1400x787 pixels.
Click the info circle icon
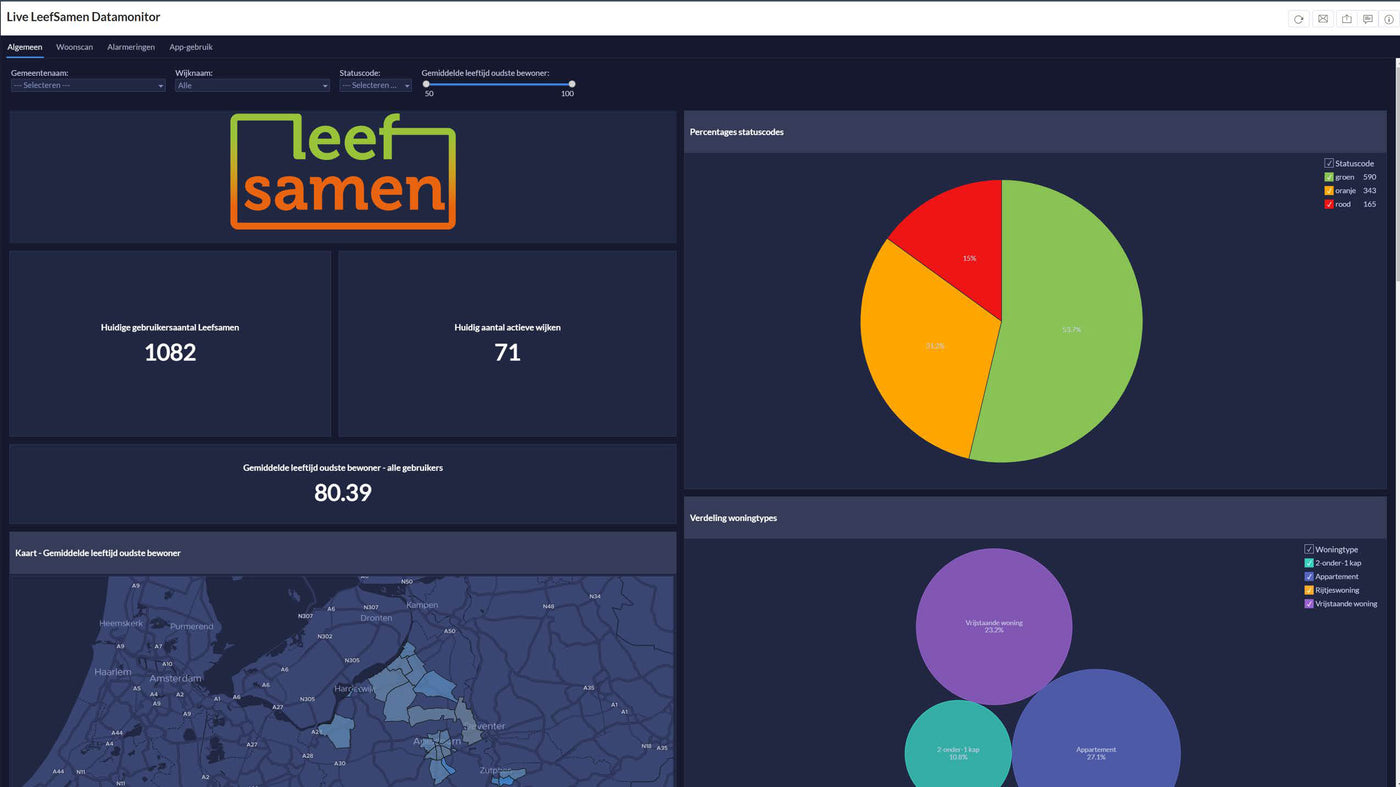tap(1389, 19)
